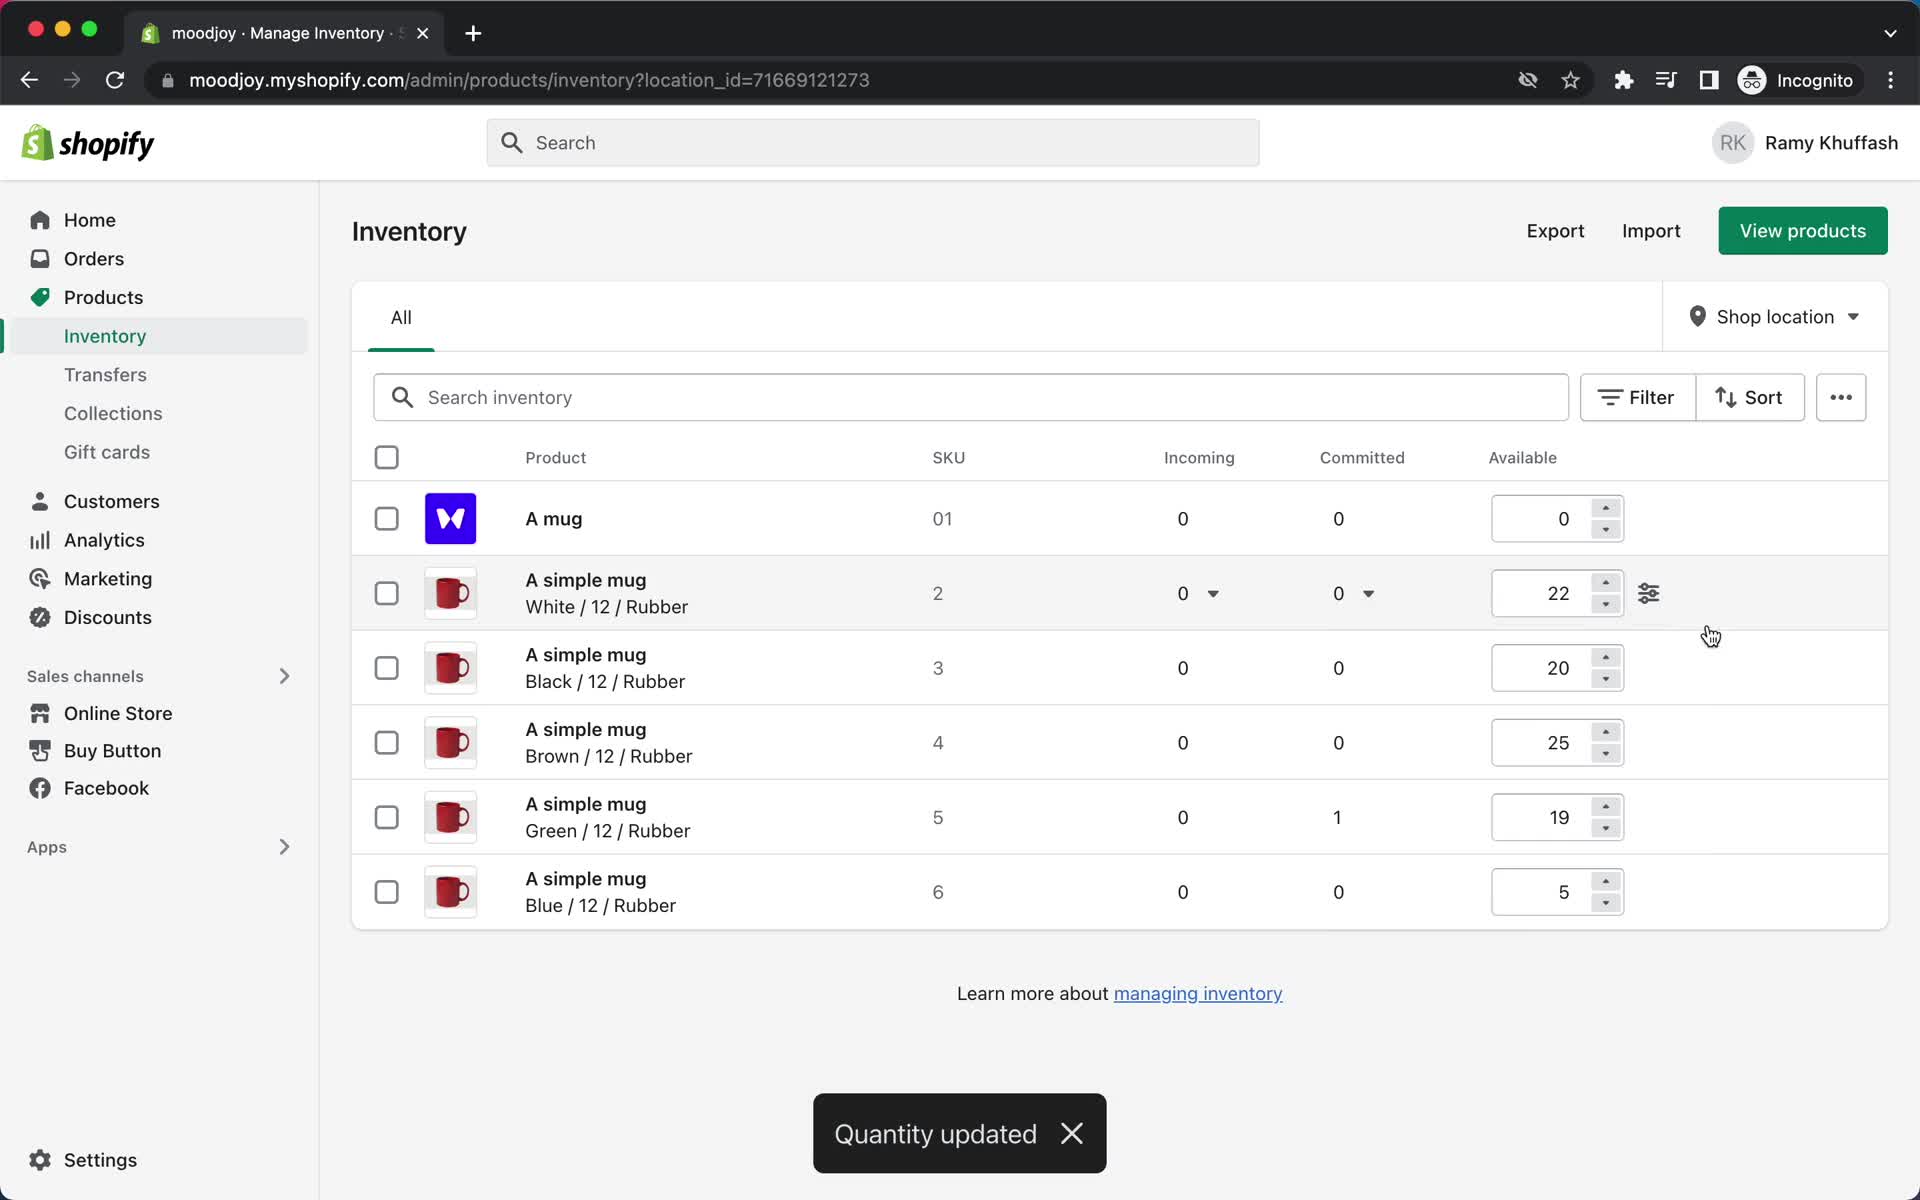Click the managing inventory hyperlink

[1198, 993]
